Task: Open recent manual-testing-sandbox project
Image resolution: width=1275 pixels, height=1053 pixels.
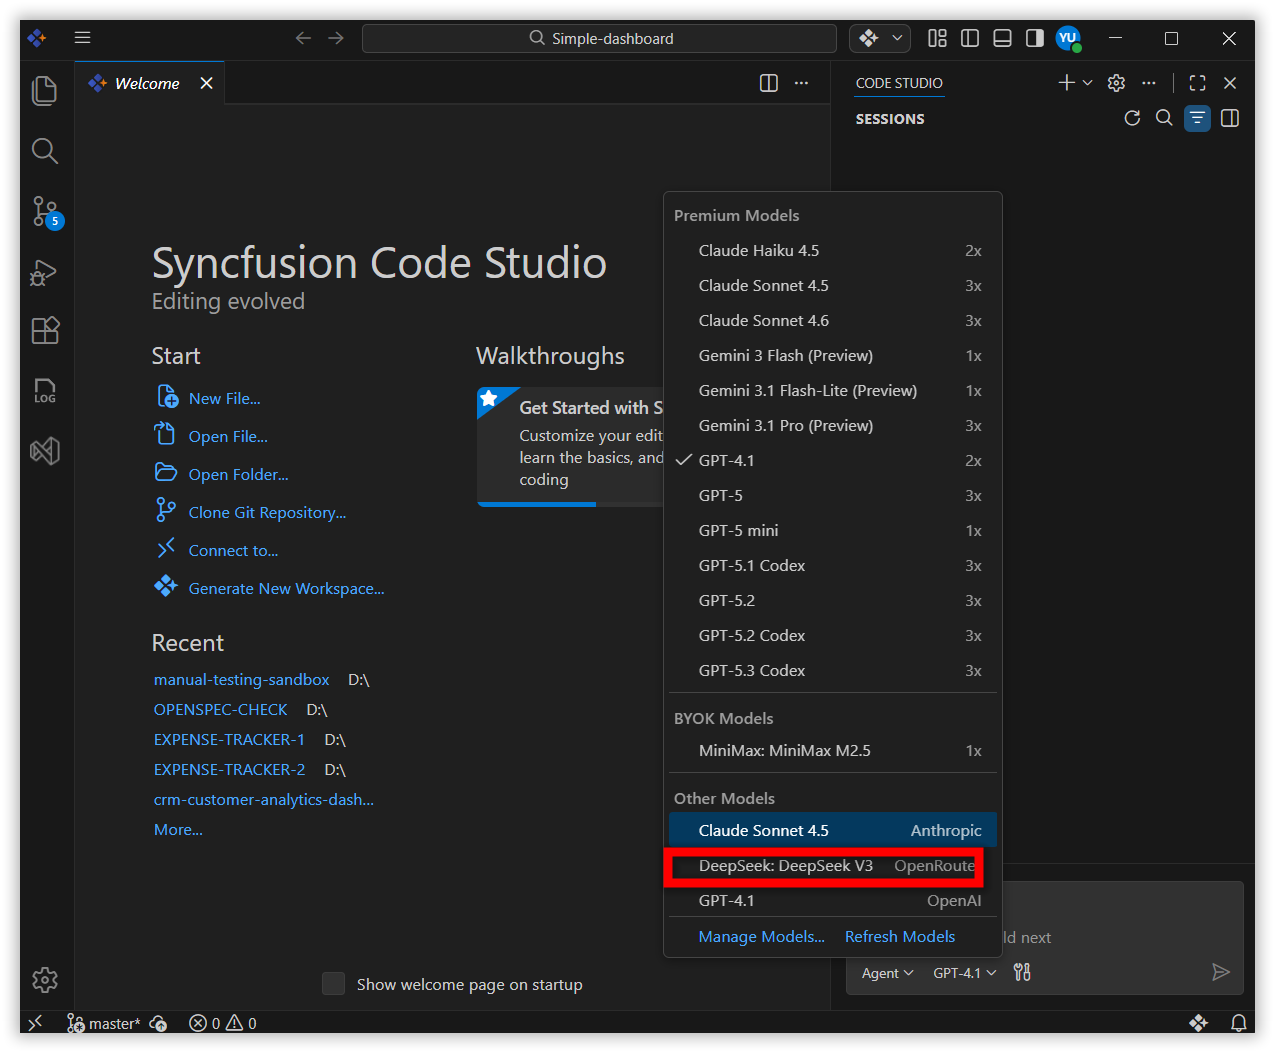Action: tap(241, 680)
